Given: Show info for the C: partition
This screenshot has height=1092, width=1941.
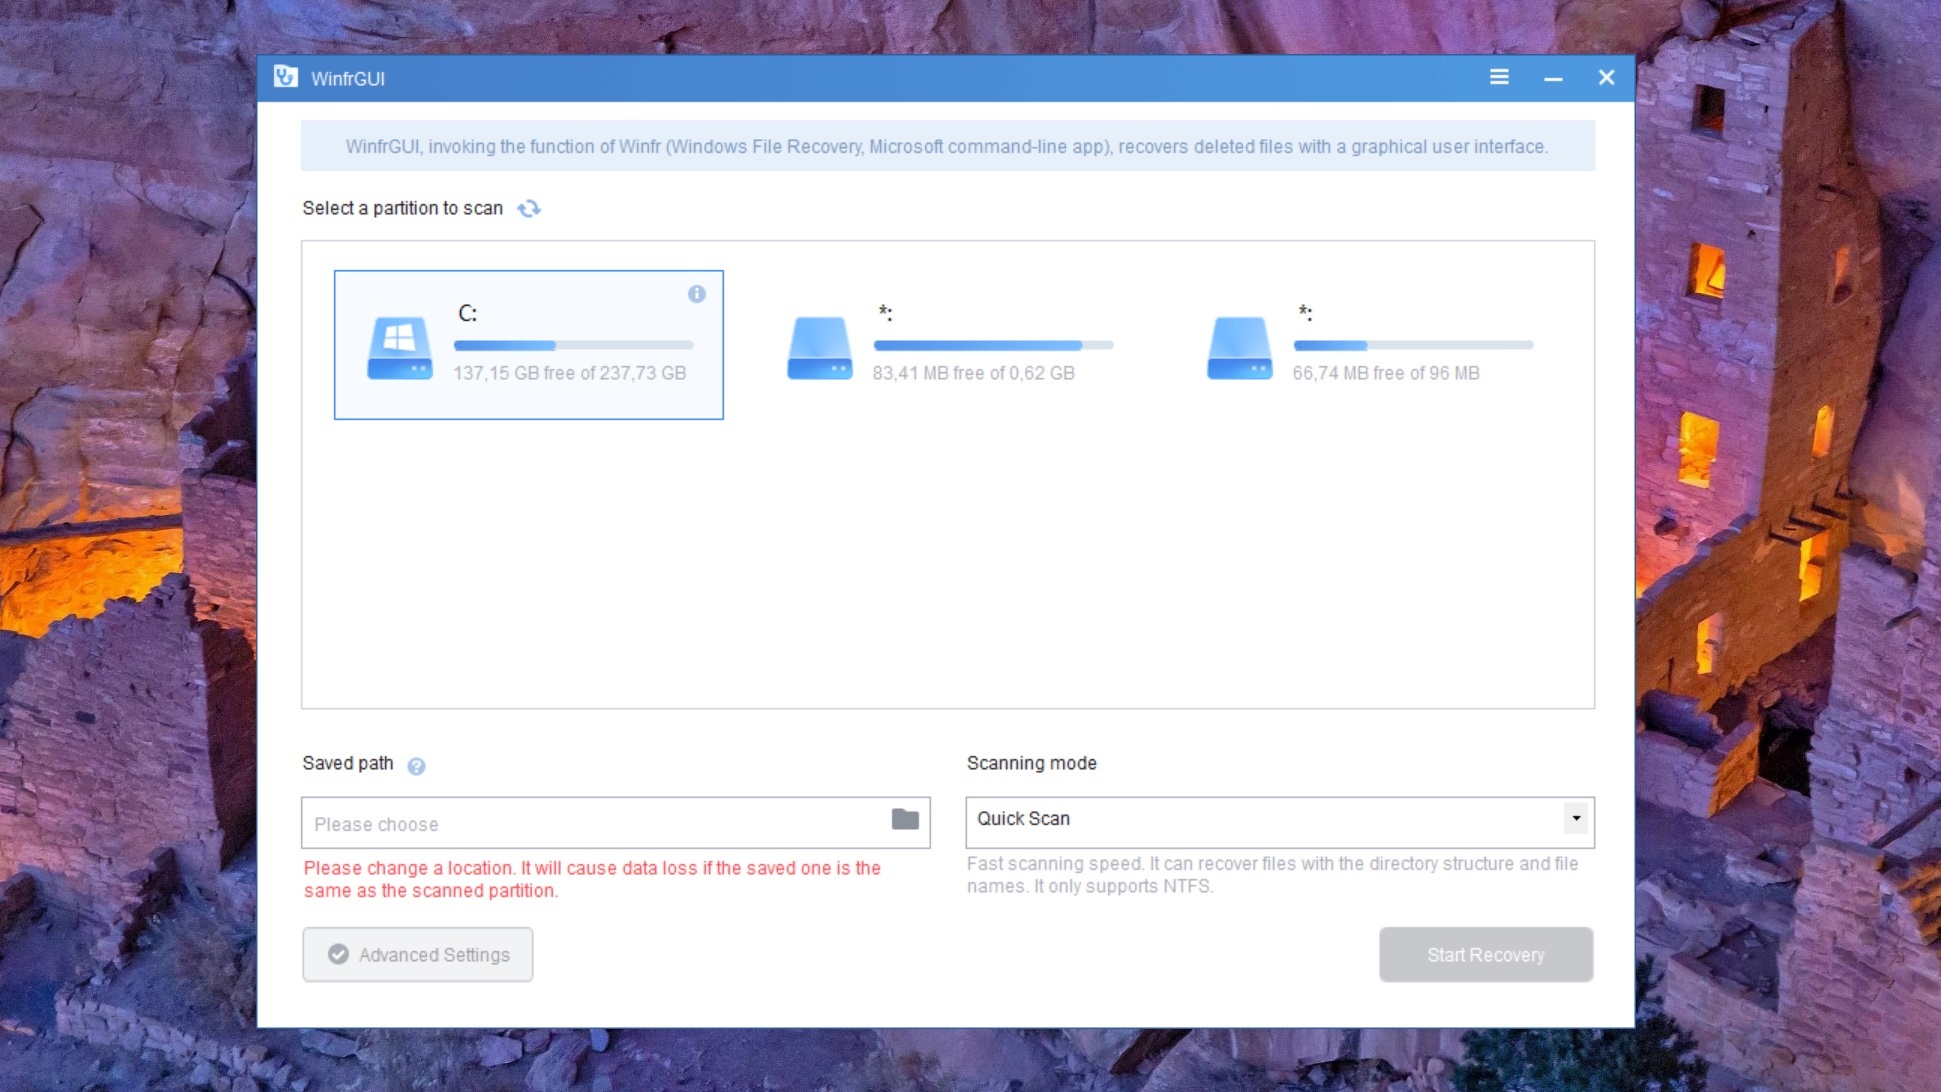Looking at the screenshot, I should [x=697, y=293].
